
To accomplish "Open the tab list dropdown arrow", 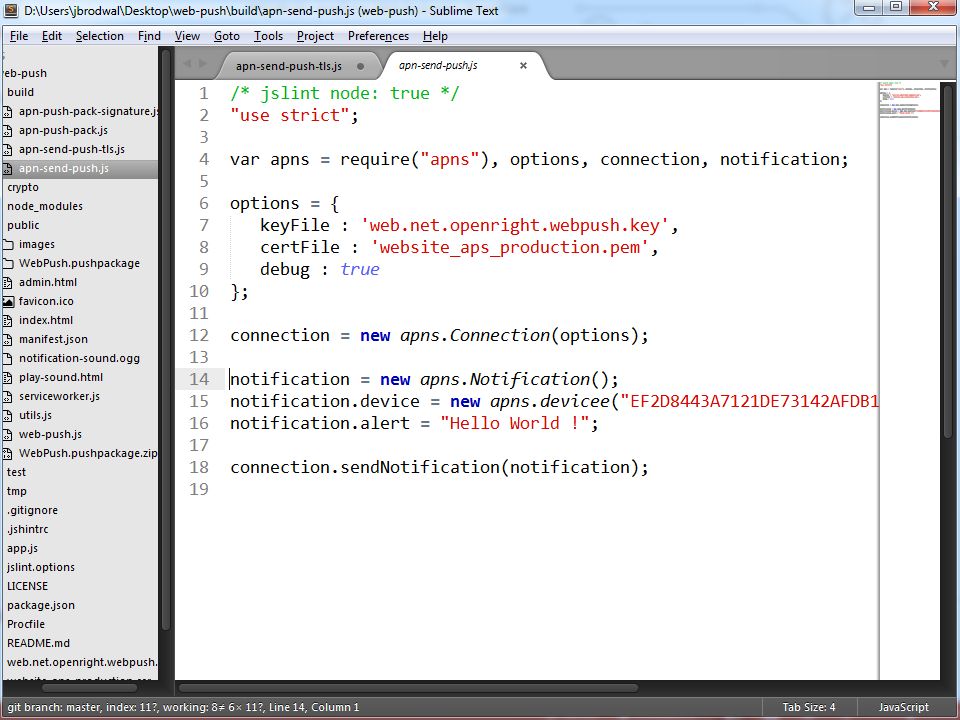I will (x=943, y=64).
